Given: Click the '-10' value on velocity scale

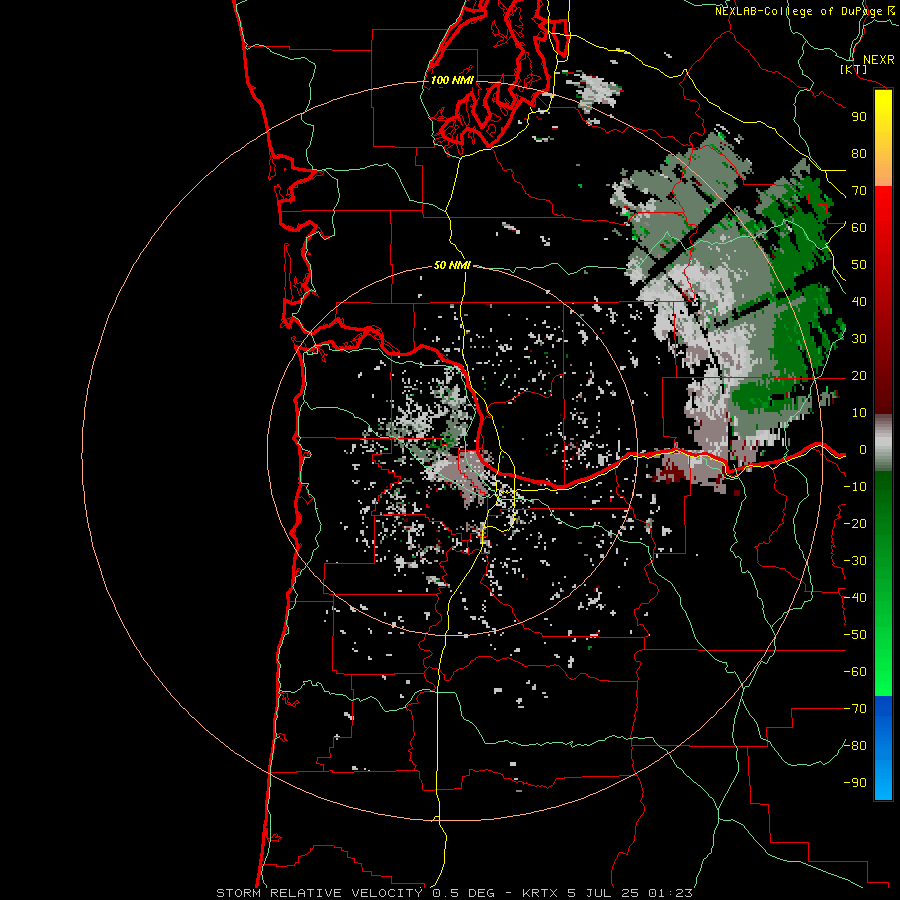Looking at the screenshot, I should point(855,487).
